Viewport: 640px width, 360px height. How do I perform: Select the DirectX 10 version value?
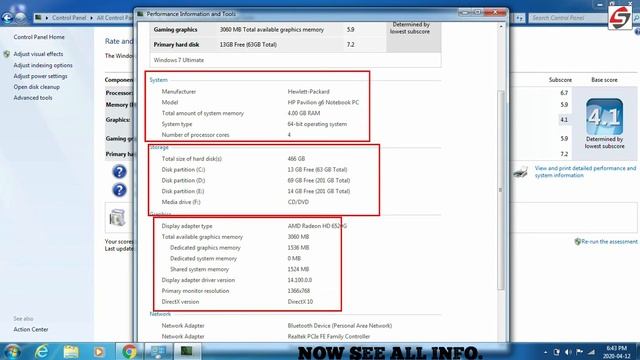tap(300, 302)
